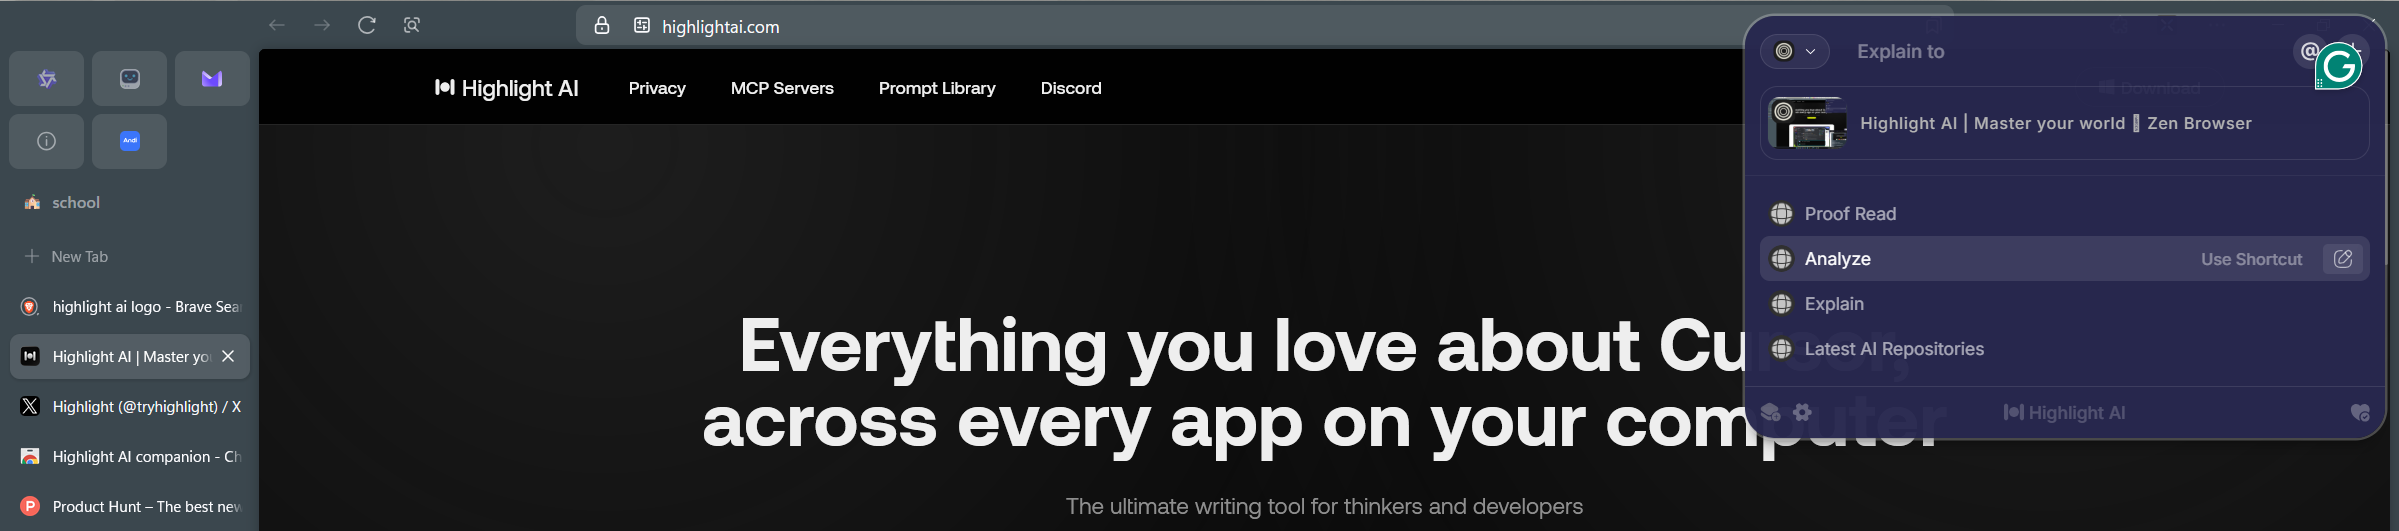Click the padlock site security icon
This screenshot has height=531, width=2399.
click(x=602, y=26)
